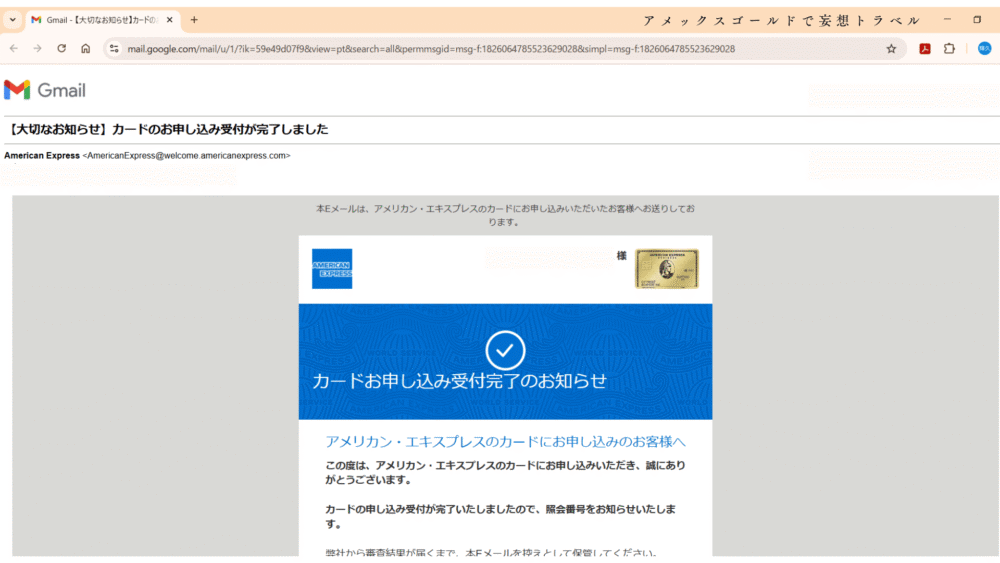1000x563 pixels.
Task: Bookmark this page with the star
Action: point(891,48)
